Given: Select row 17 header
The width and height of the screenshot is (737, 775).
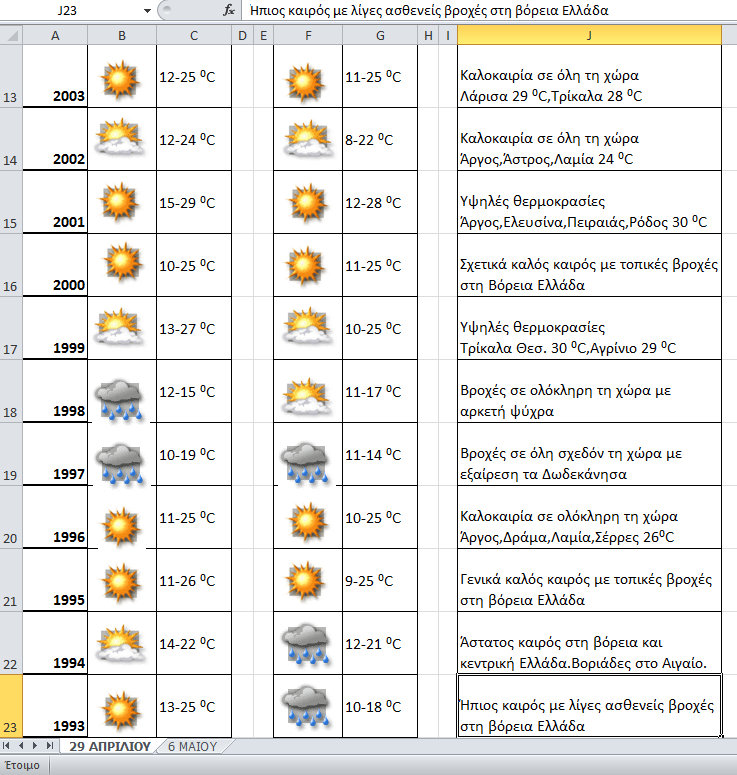Looking at the screenshot, I should [10, 328].
